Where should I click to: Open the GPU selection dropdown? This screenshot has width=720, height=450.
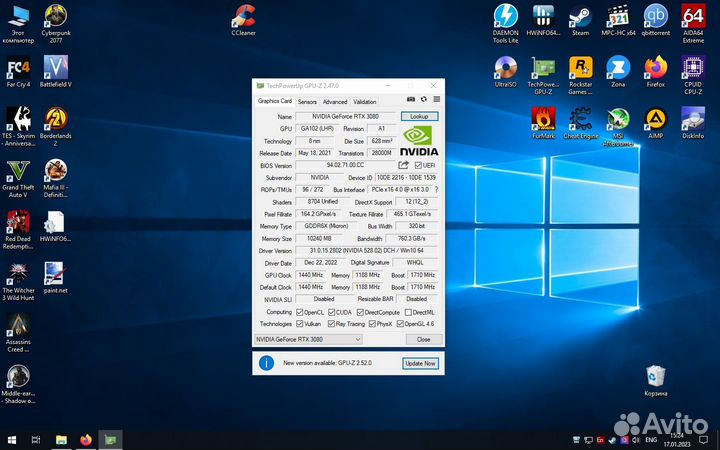pyautogui.click(x=308, y=339)
